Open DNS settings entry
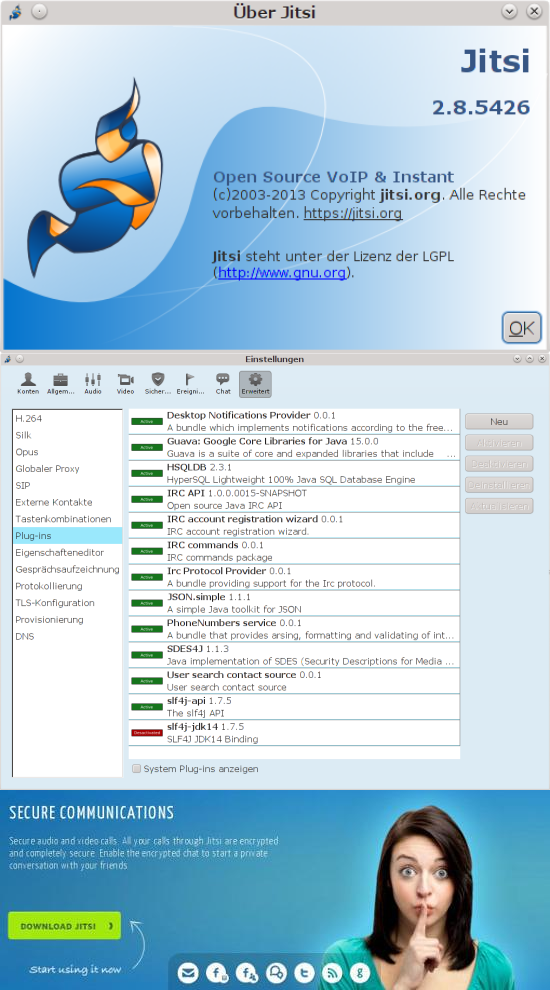Image resolution: width=550 pixels, height=990 pixels. click(67, 636)
